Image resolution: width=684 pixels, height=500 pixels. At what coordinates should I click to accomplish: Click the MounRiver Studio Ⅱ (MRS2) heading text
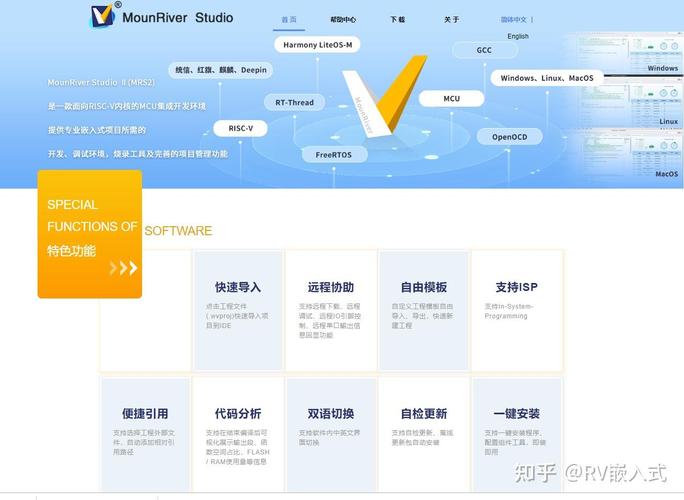tap(101, 82)
